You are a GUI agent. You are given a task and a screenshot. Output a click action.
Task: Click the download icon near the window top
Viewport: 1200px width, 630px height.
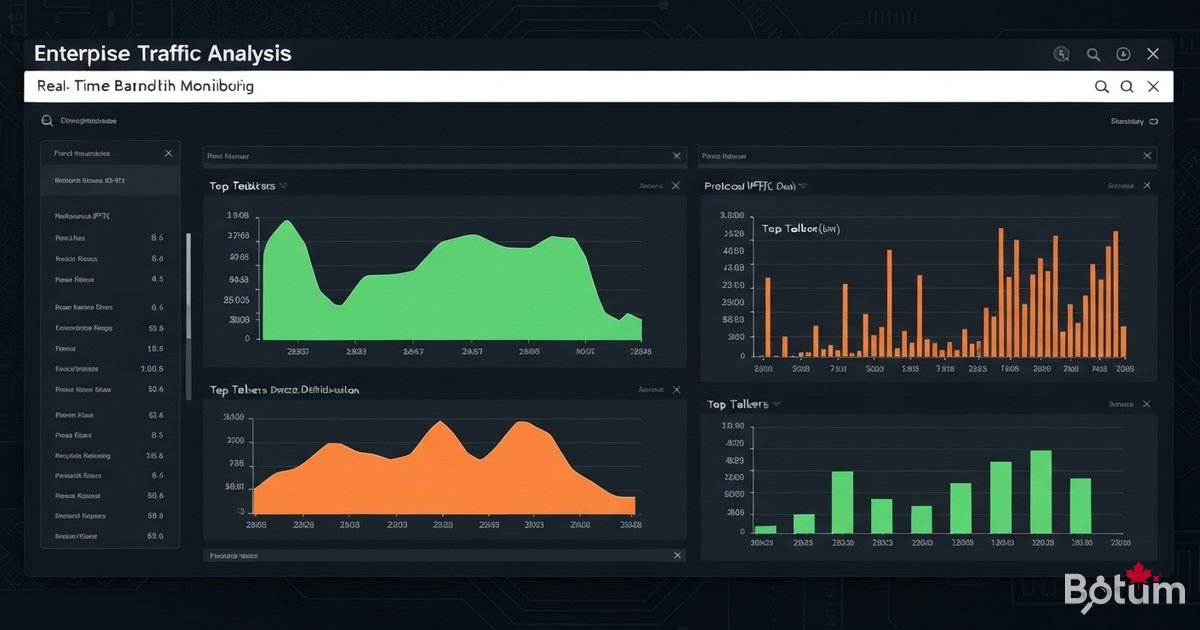(x=1122, y=53)
